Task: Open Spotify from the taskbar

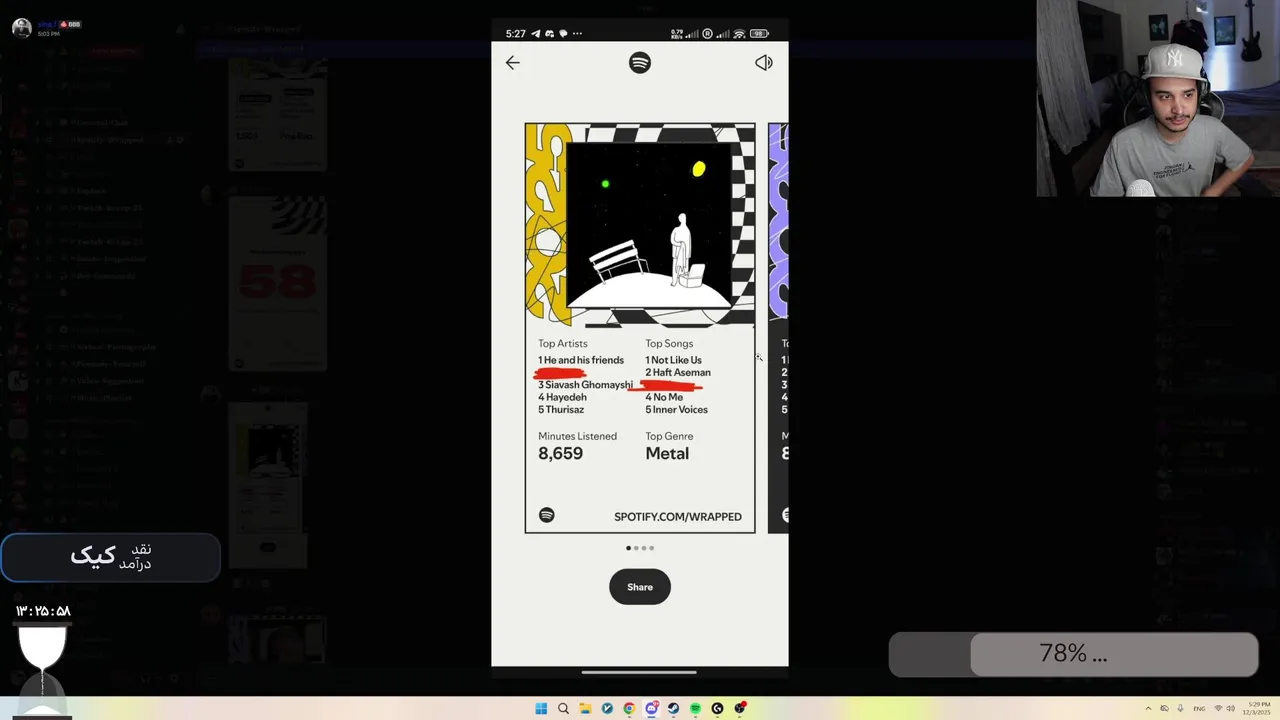Action: pyautogui.click(x=695, y=708)
